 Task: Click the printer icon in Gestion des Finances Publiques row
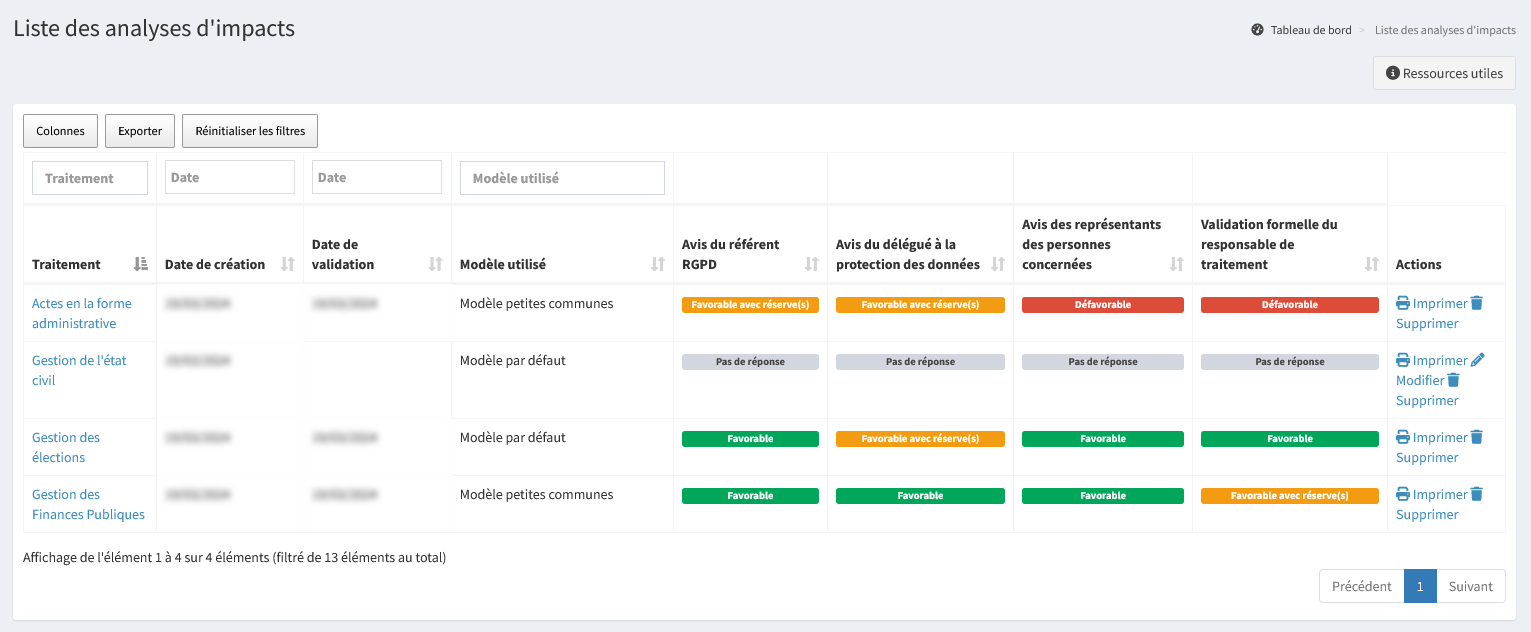pos(1403,494)
